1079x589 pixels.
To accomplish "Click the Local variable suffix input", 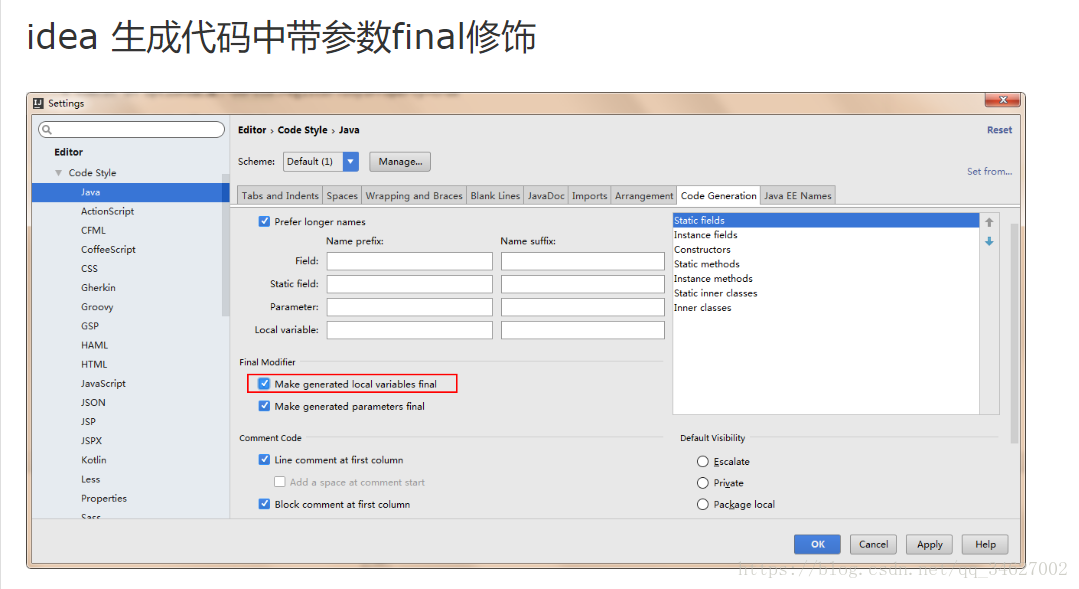I will 583,330.
